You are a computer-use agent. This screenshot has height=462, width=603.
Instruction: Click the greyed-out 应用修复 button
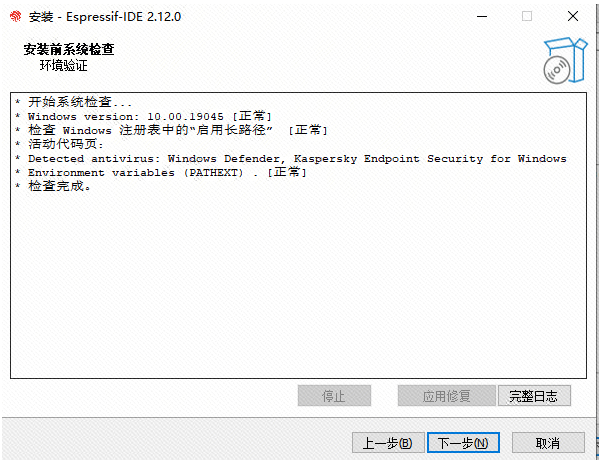[446, 395]
